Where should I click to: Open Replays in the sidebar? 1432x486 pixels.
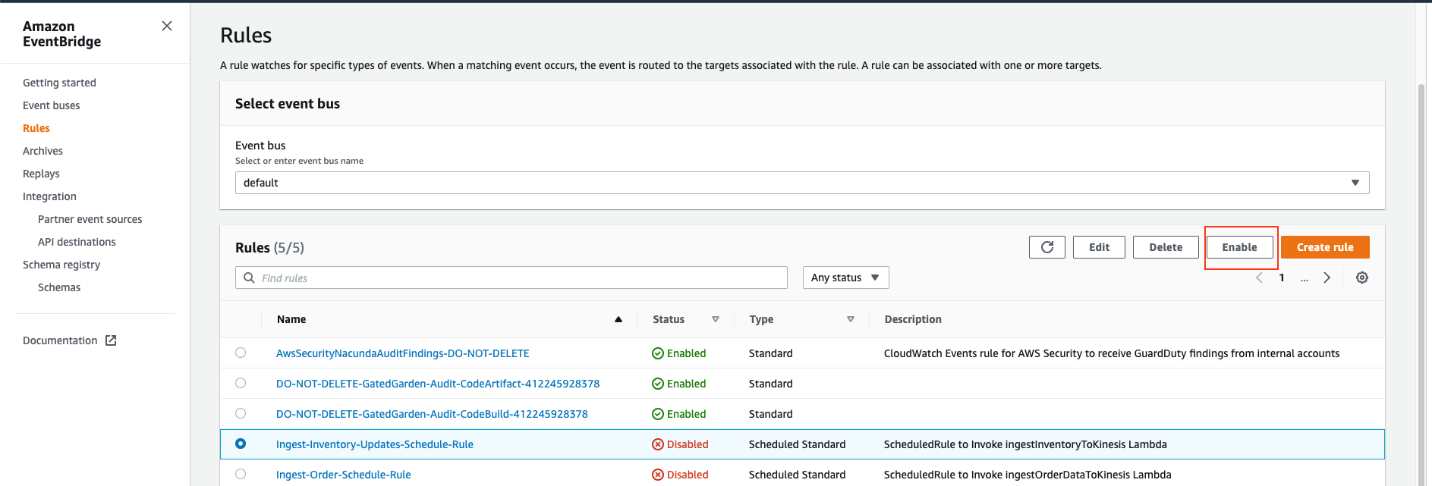(x=42, y=174)
